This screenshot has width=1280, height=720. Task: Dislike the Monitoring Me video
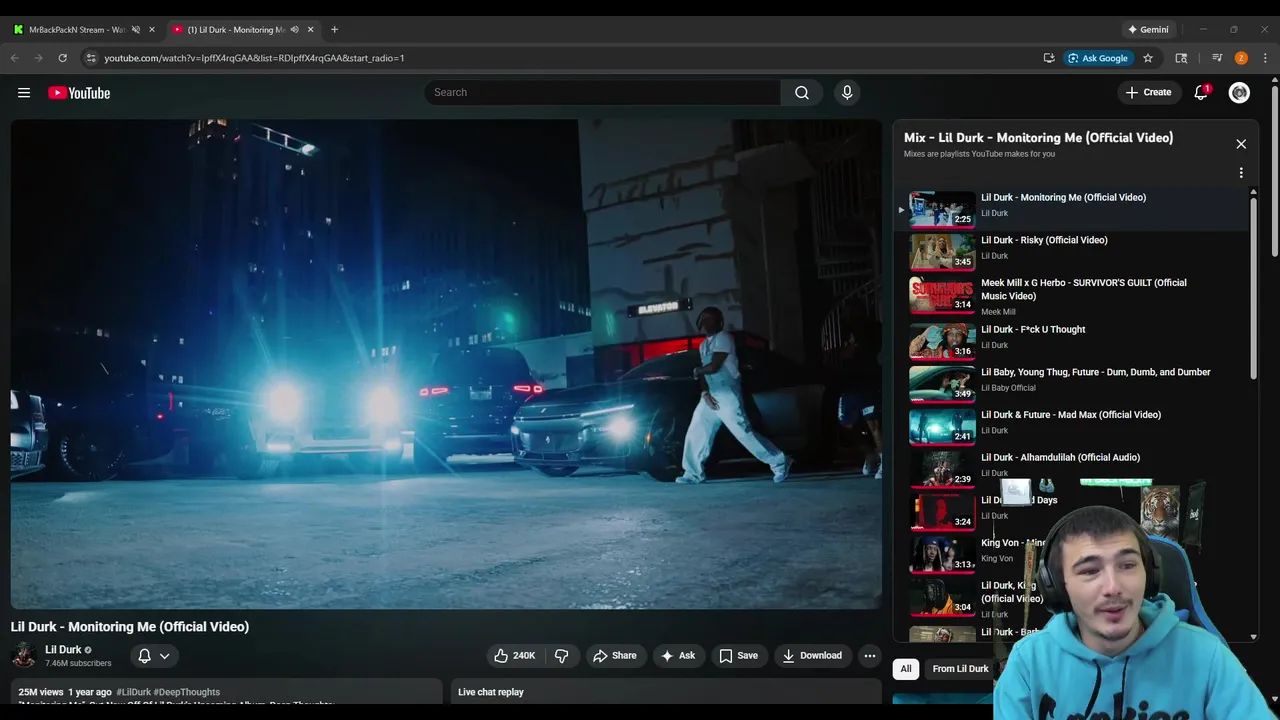[562, 656]
